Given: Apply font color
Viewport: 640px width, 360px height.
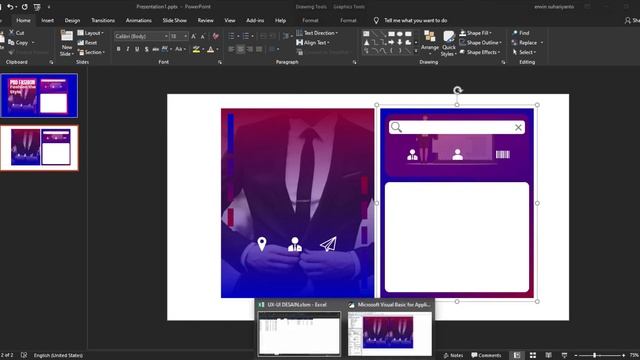Looking at the screenshot, I should [x=211, y=49].
